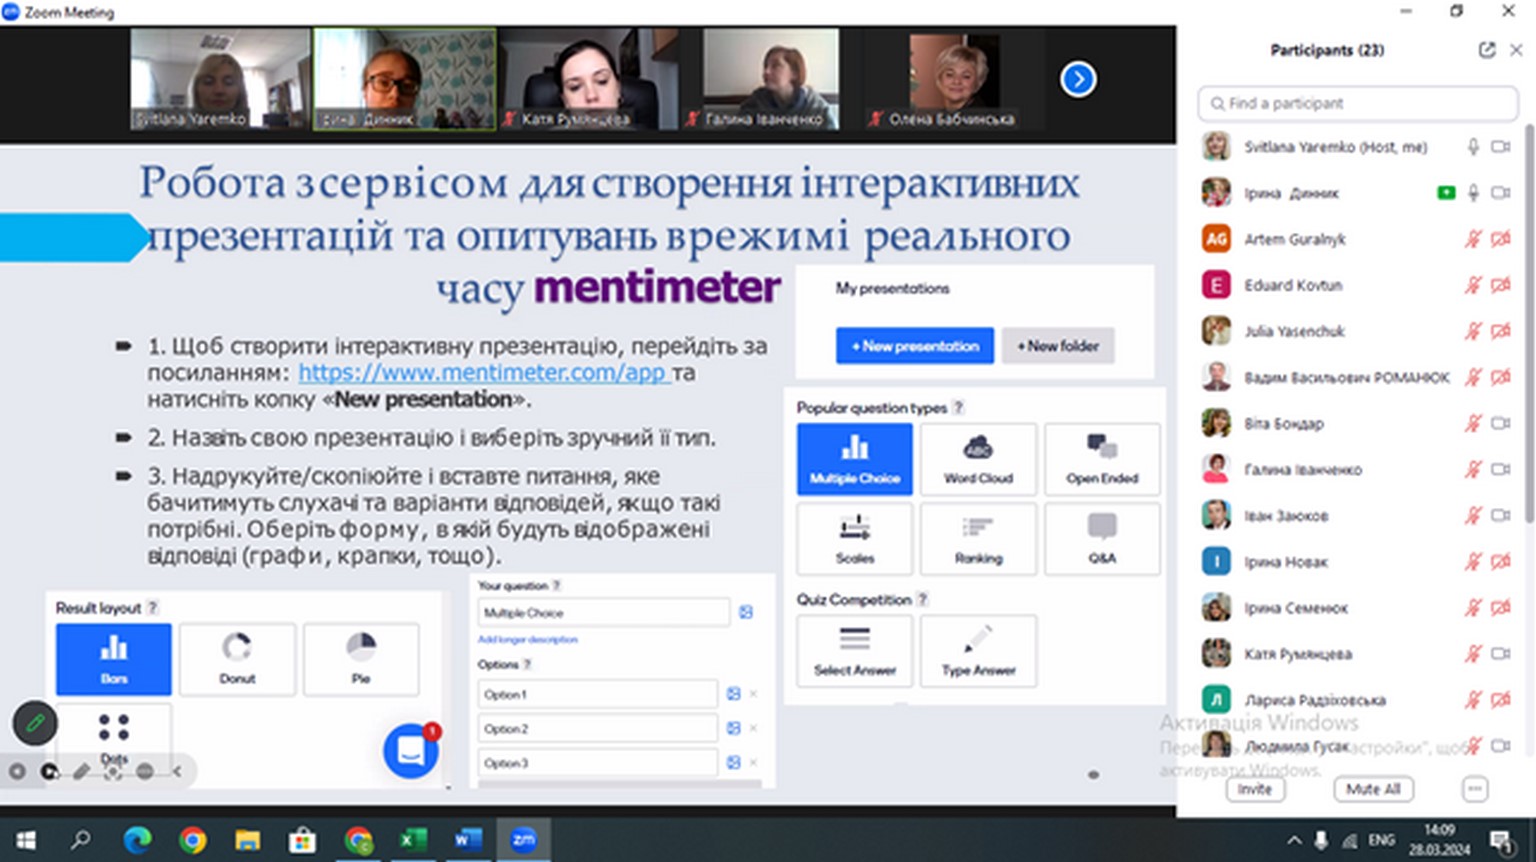
Task: Pop out the Participants panel
Action: 1487,50
